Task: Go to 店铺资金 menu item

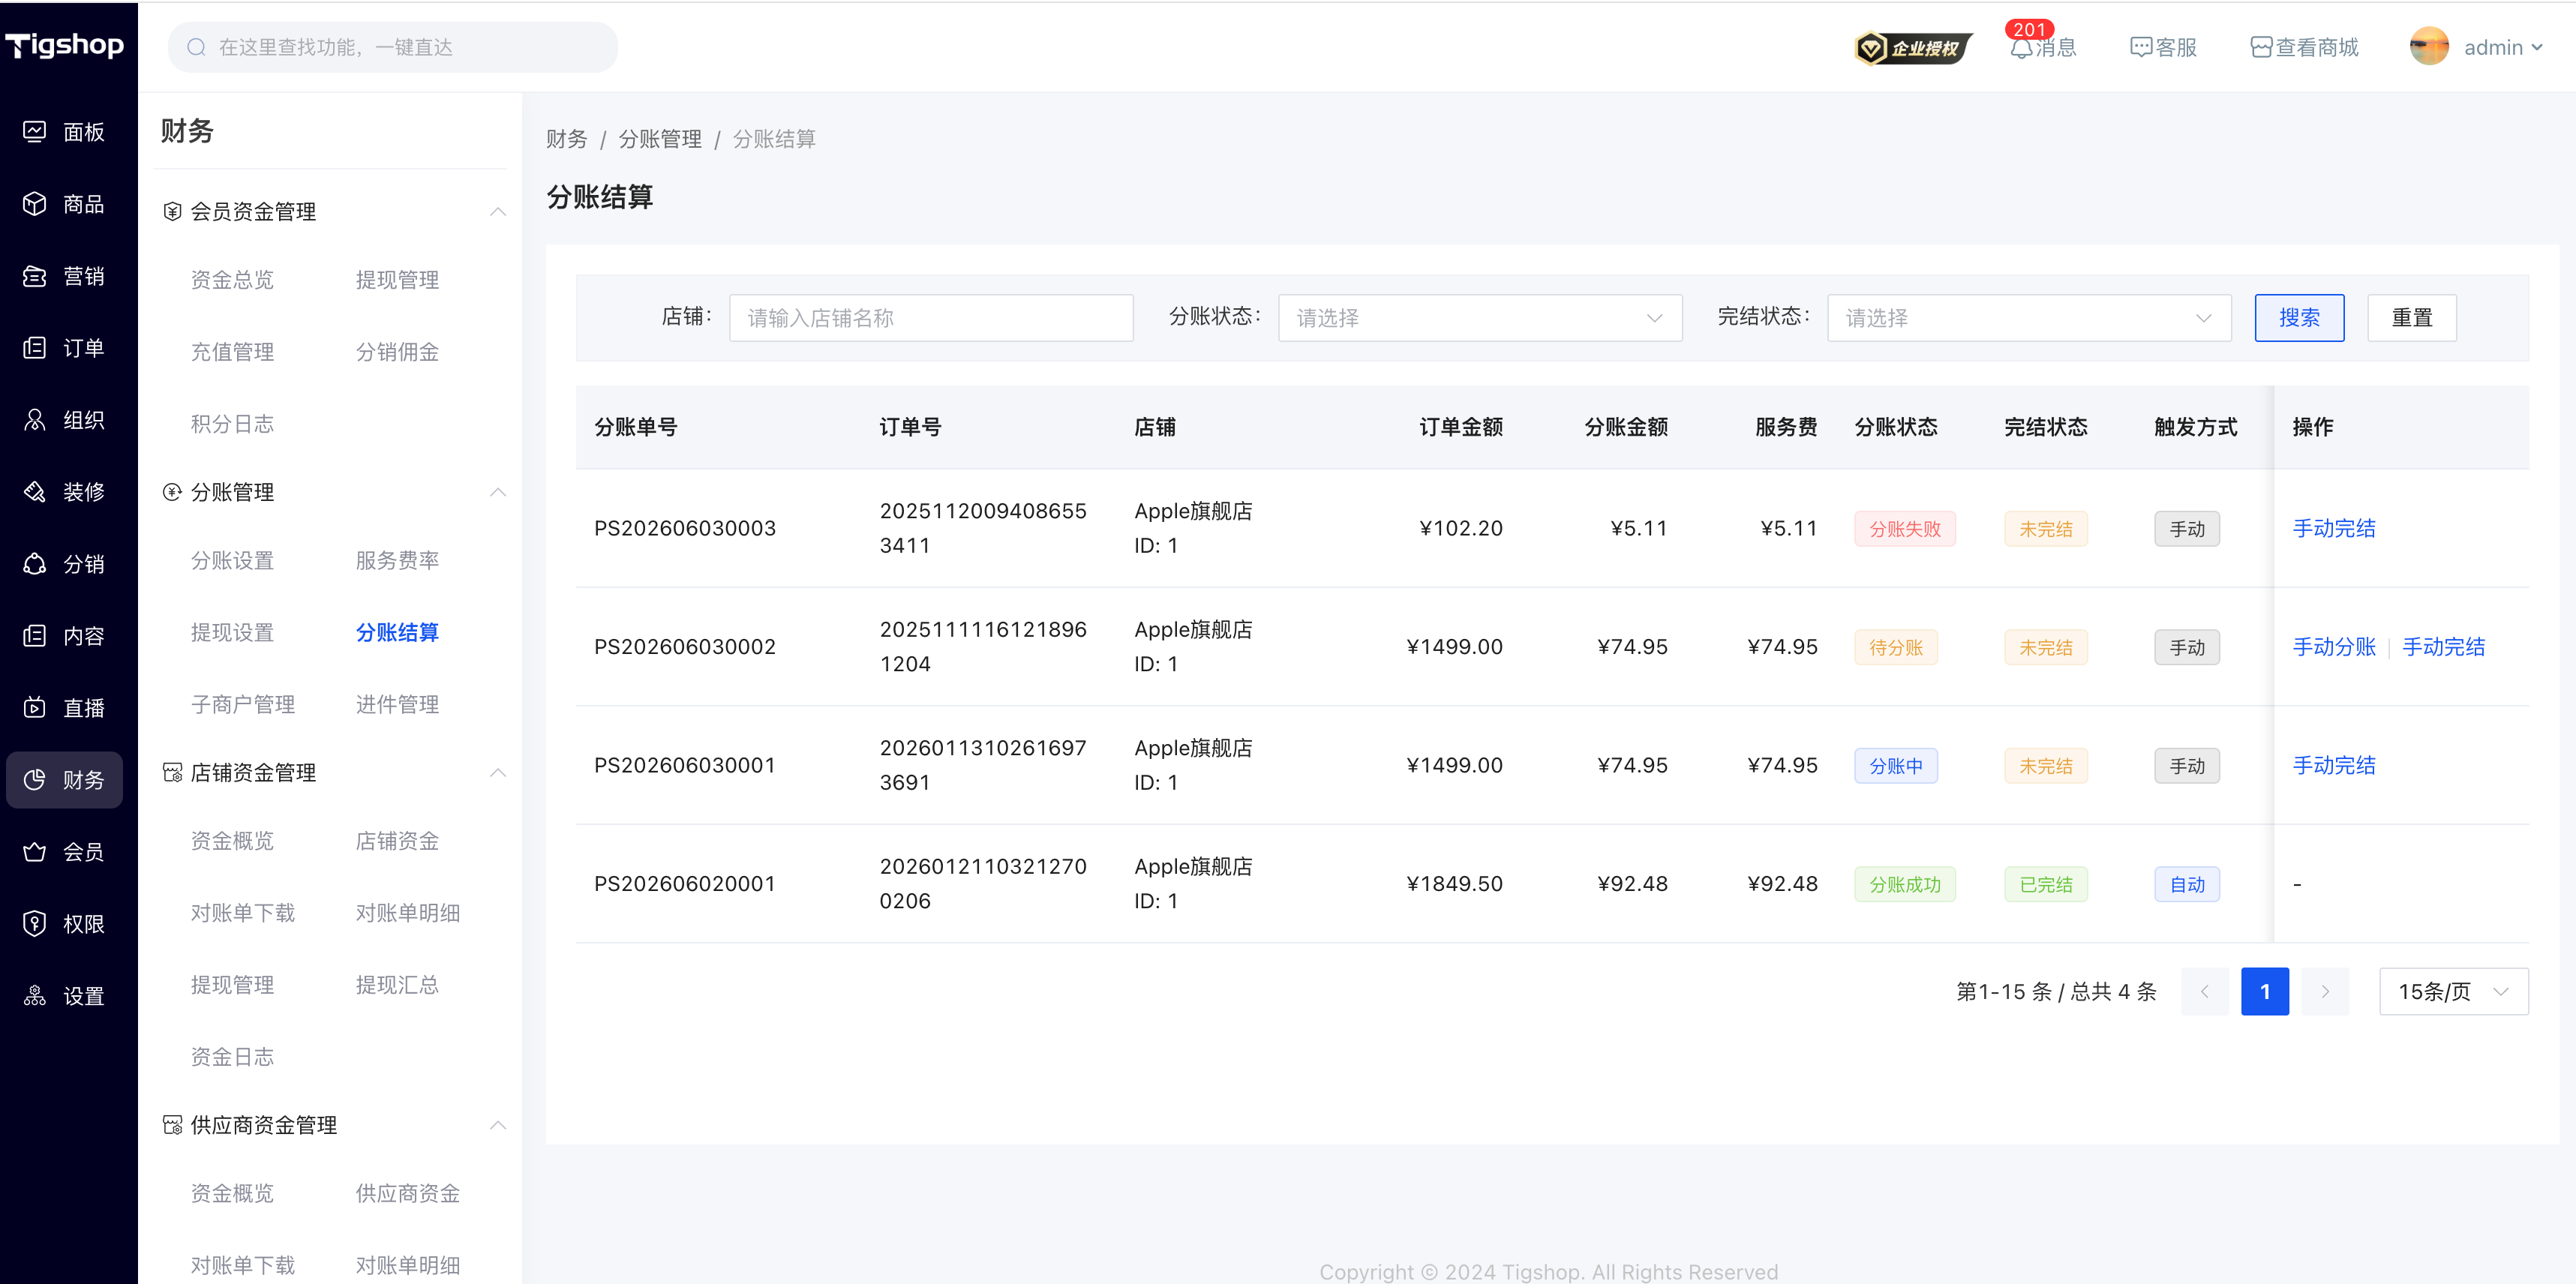Action: coord(397,840)
